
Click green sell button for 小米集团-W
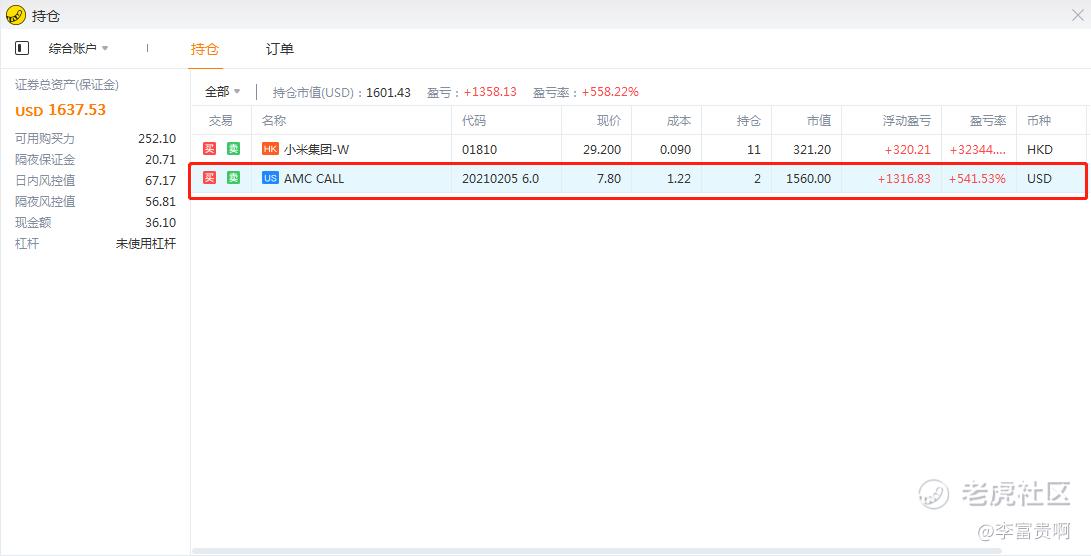click(233, 149)
